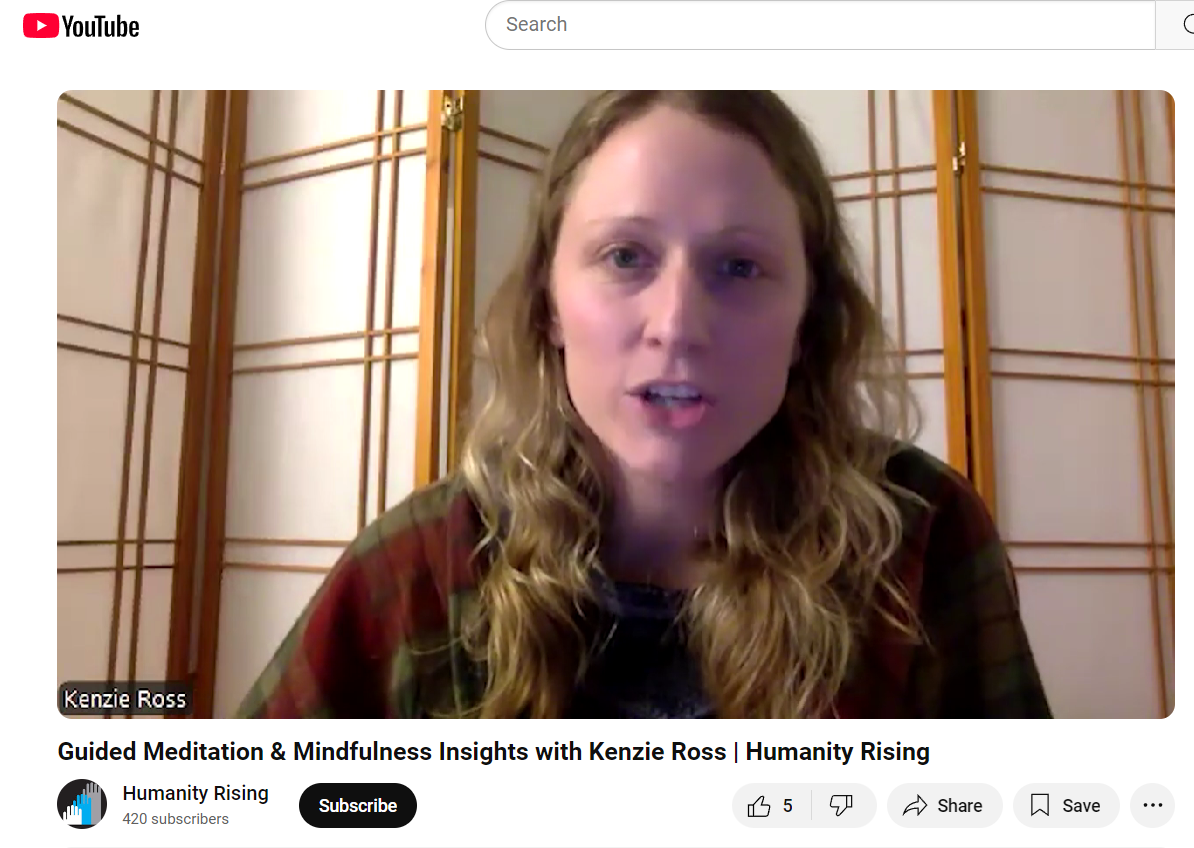Click the Share button label

pyautogui.click(x=959, y=805)
